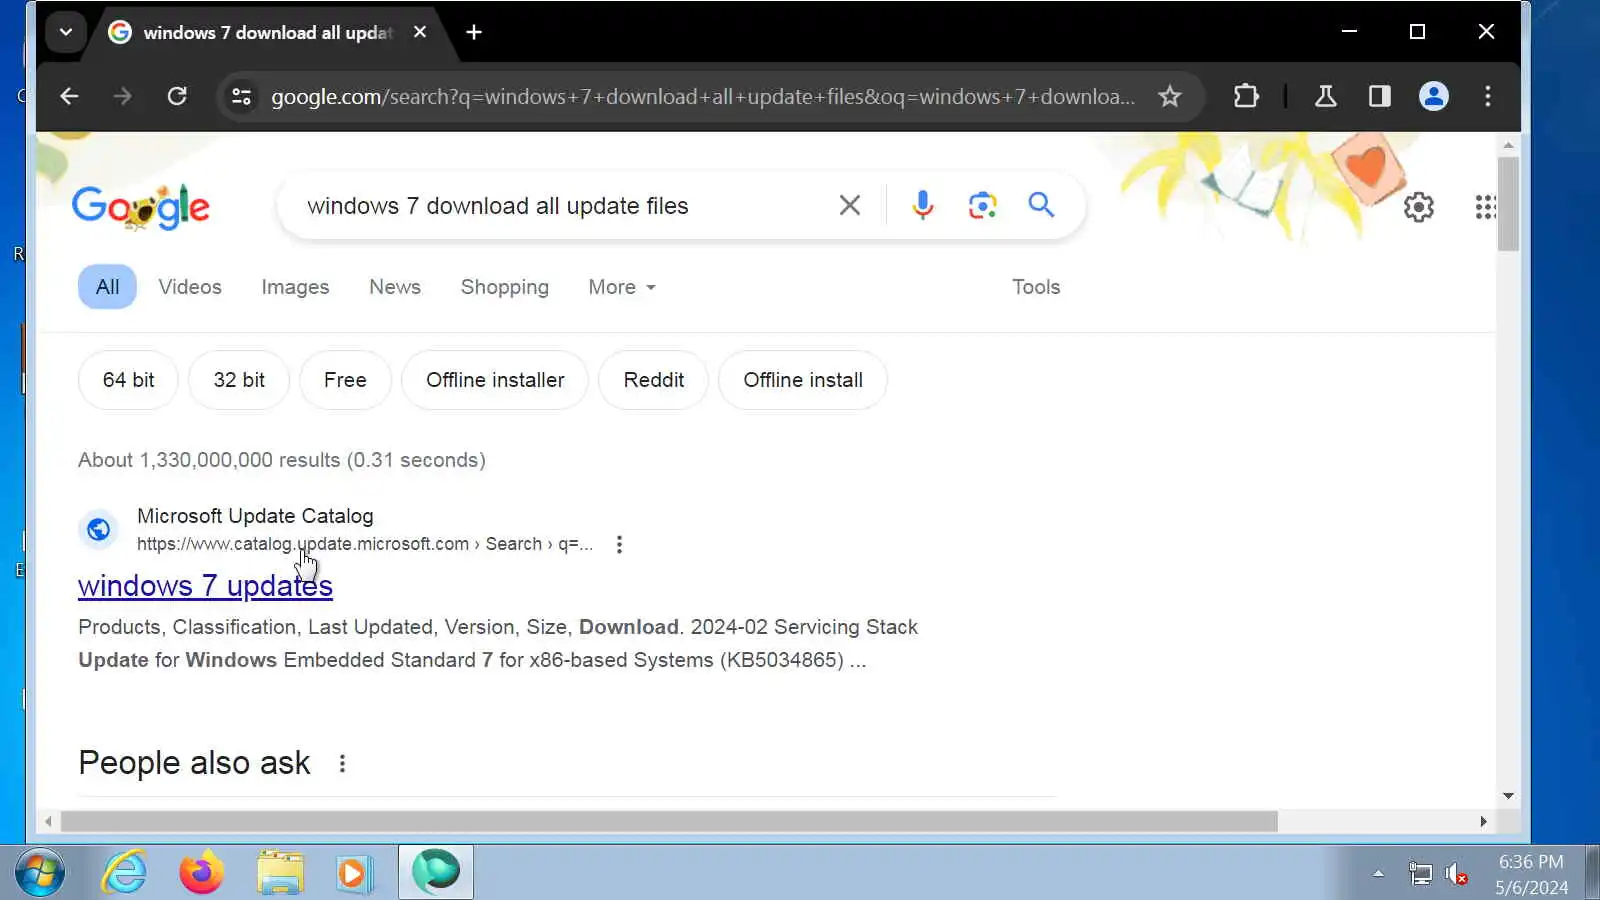The width and height of the screenshot is (1600, 900).
Task: Go to Google home via the logo
Action: [141, 207]
